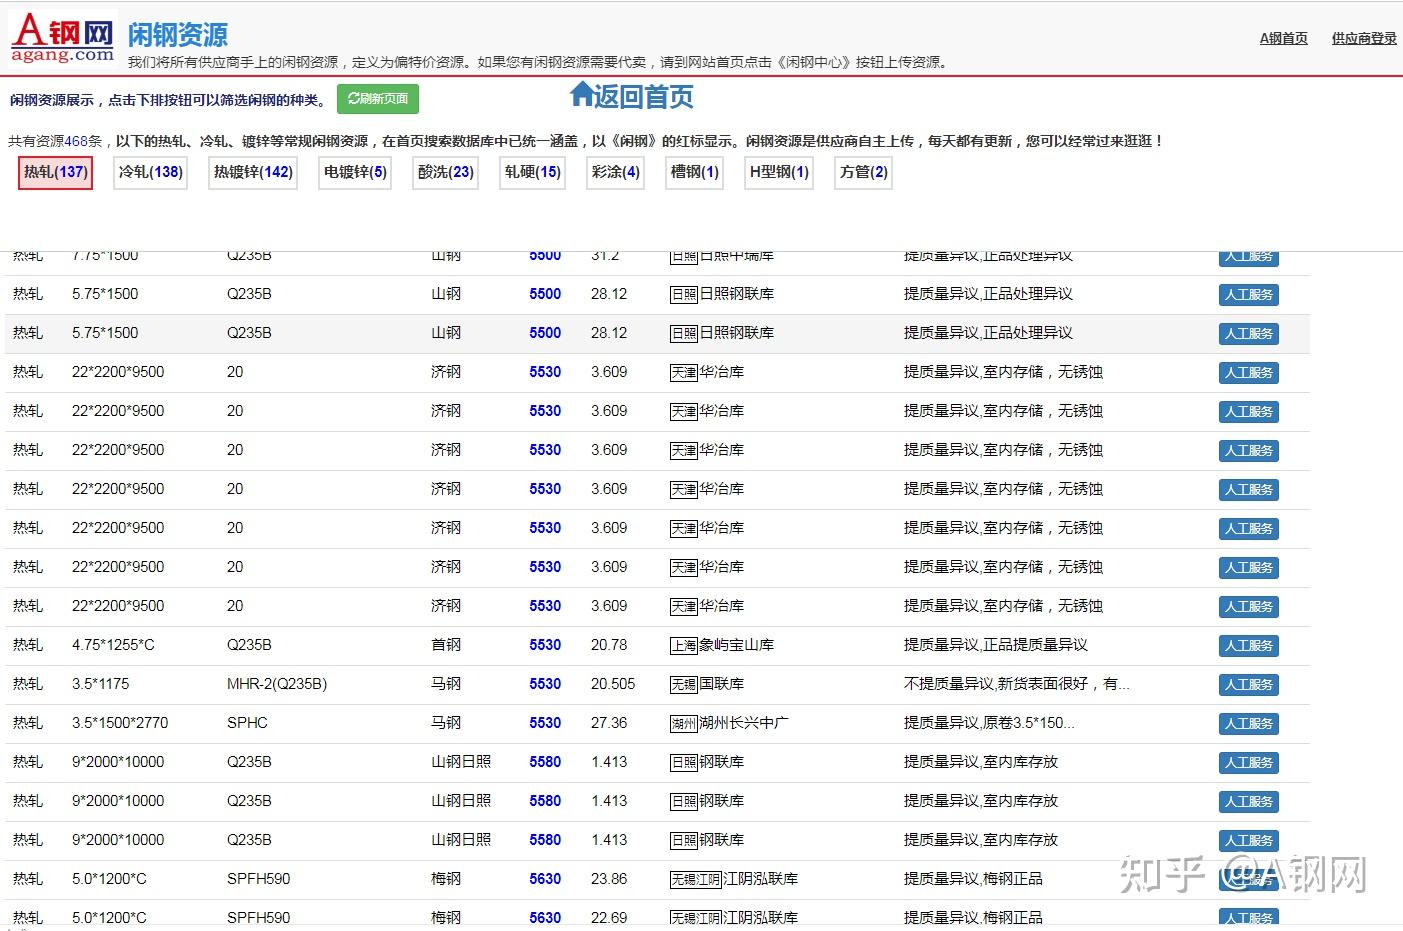This screenshot has height=931, width=1403.
Task: Click the 闲钢资源 page title
Action: click(178, 35)
